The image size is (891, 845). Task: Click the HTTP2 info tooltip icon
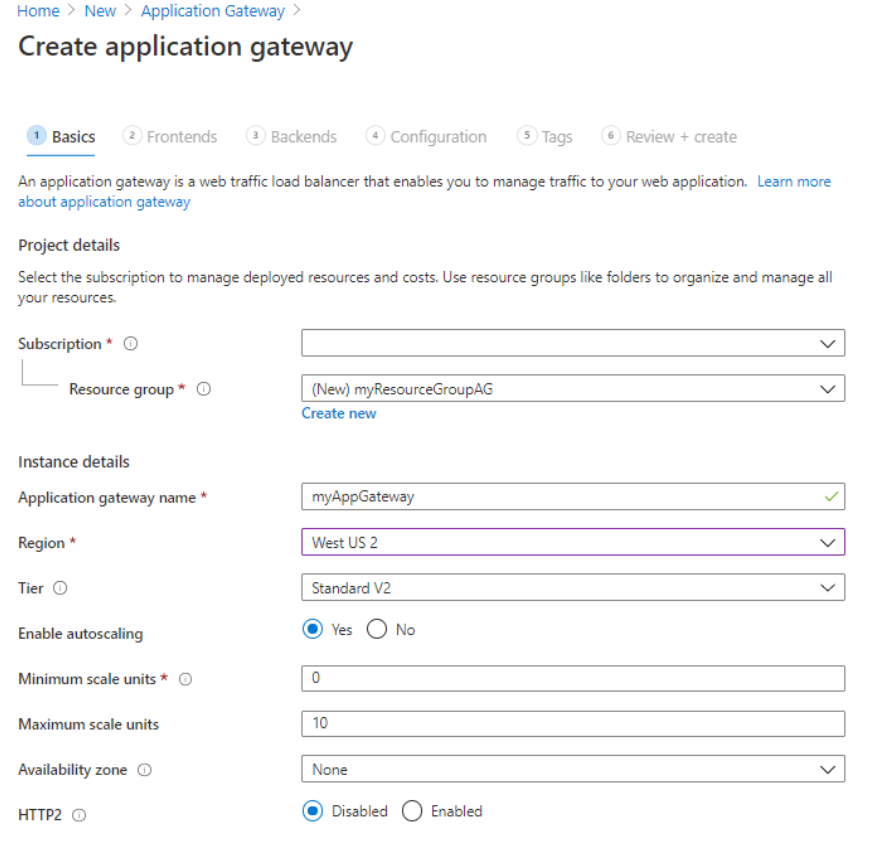coord(78,815)
